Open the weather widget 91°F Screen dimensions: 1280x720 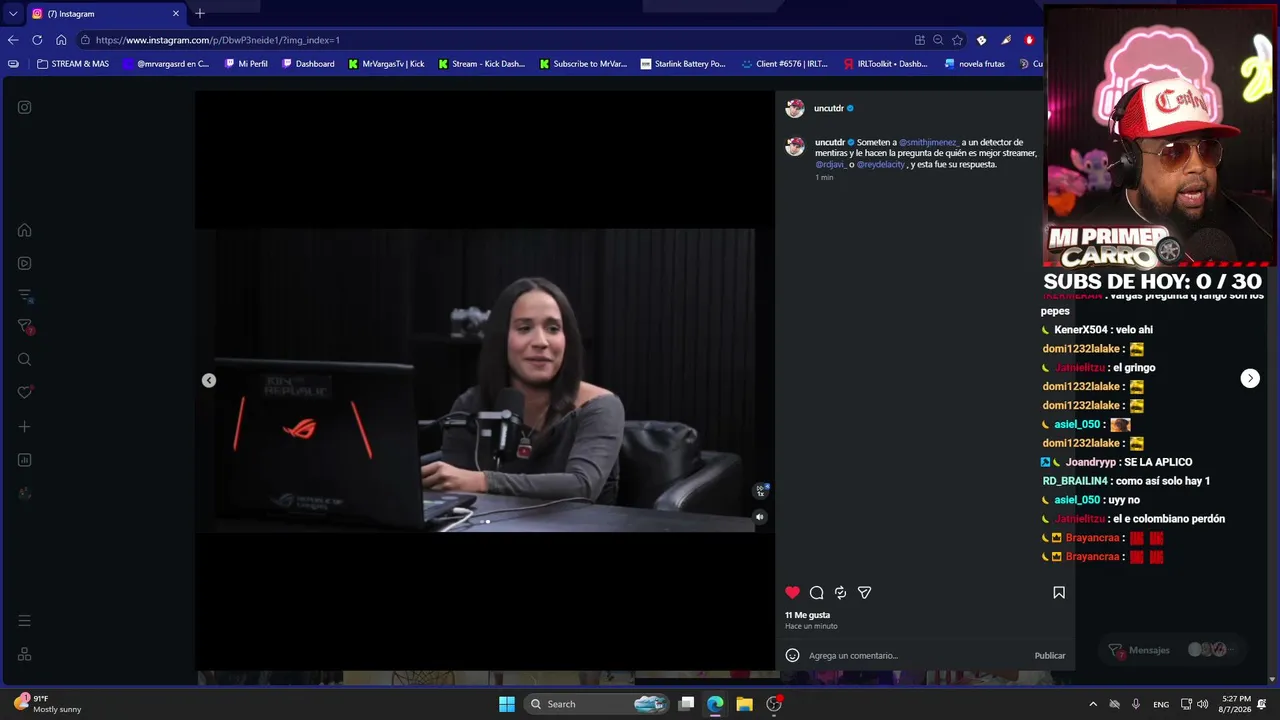(47, 704)
